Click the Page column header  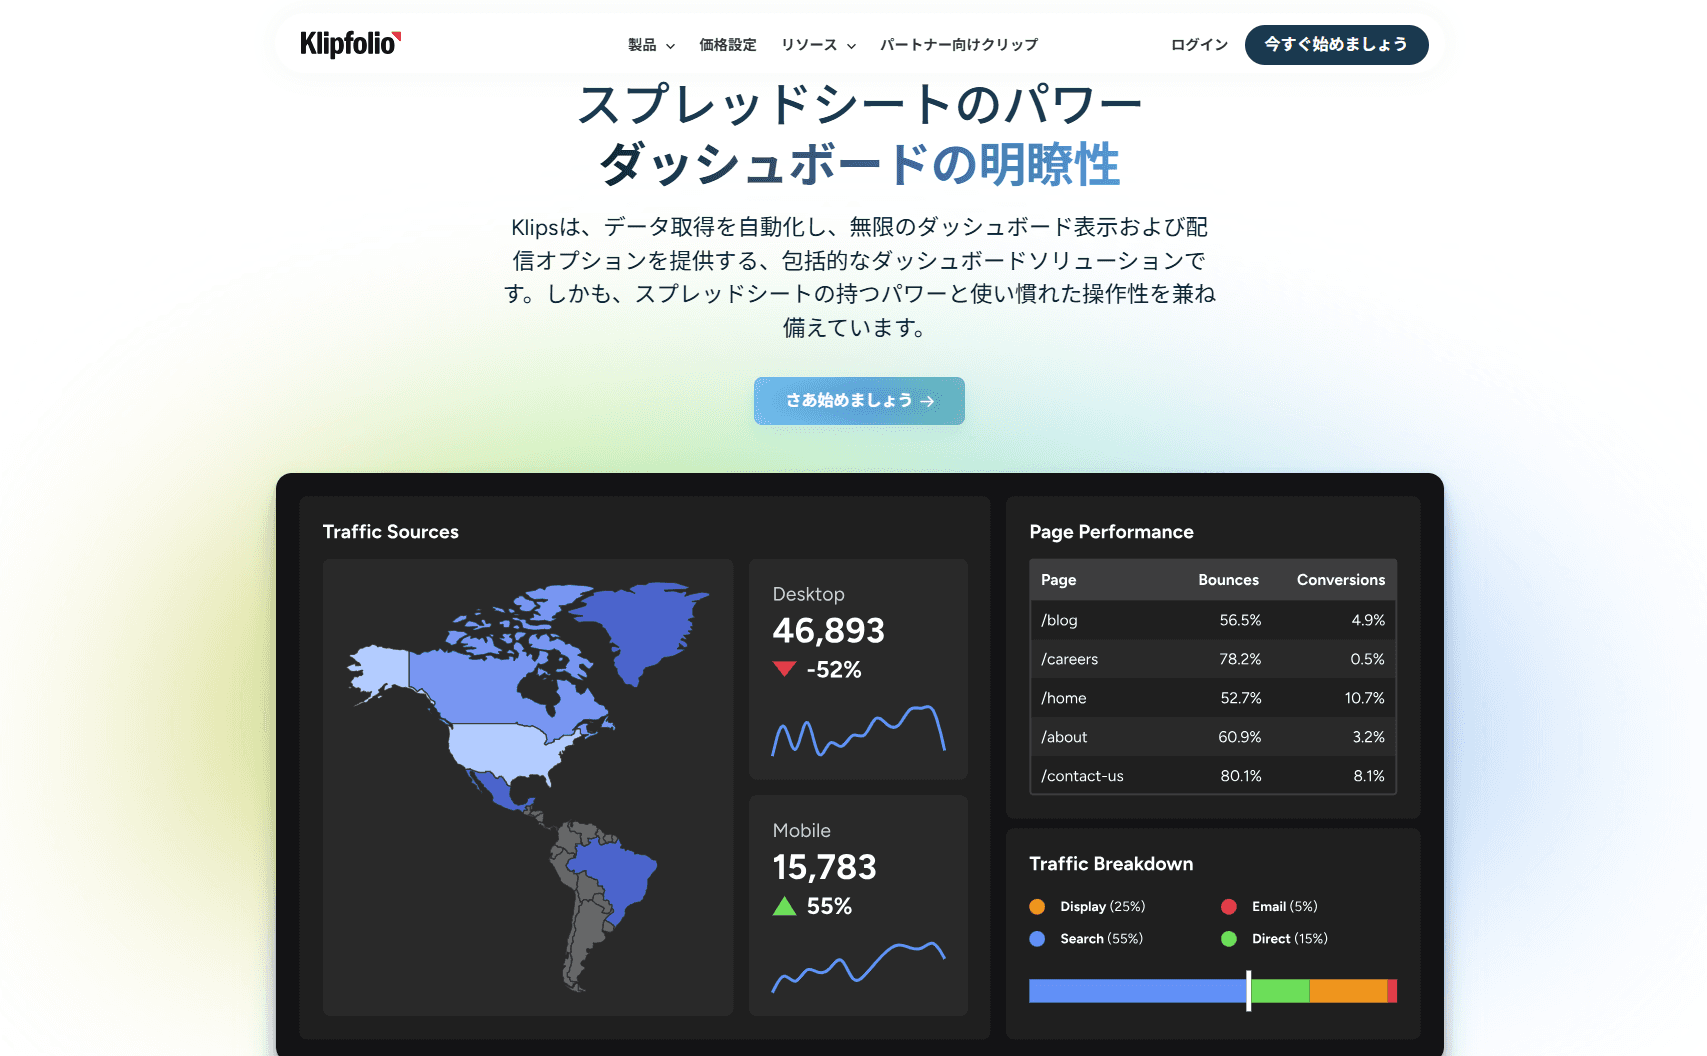[1058, 580]
